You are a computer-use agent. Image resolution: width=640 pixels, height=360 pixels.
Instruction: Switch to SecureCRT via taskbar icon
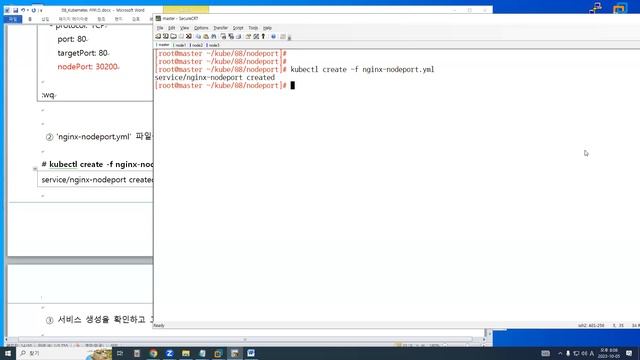[x=235, y=353]
